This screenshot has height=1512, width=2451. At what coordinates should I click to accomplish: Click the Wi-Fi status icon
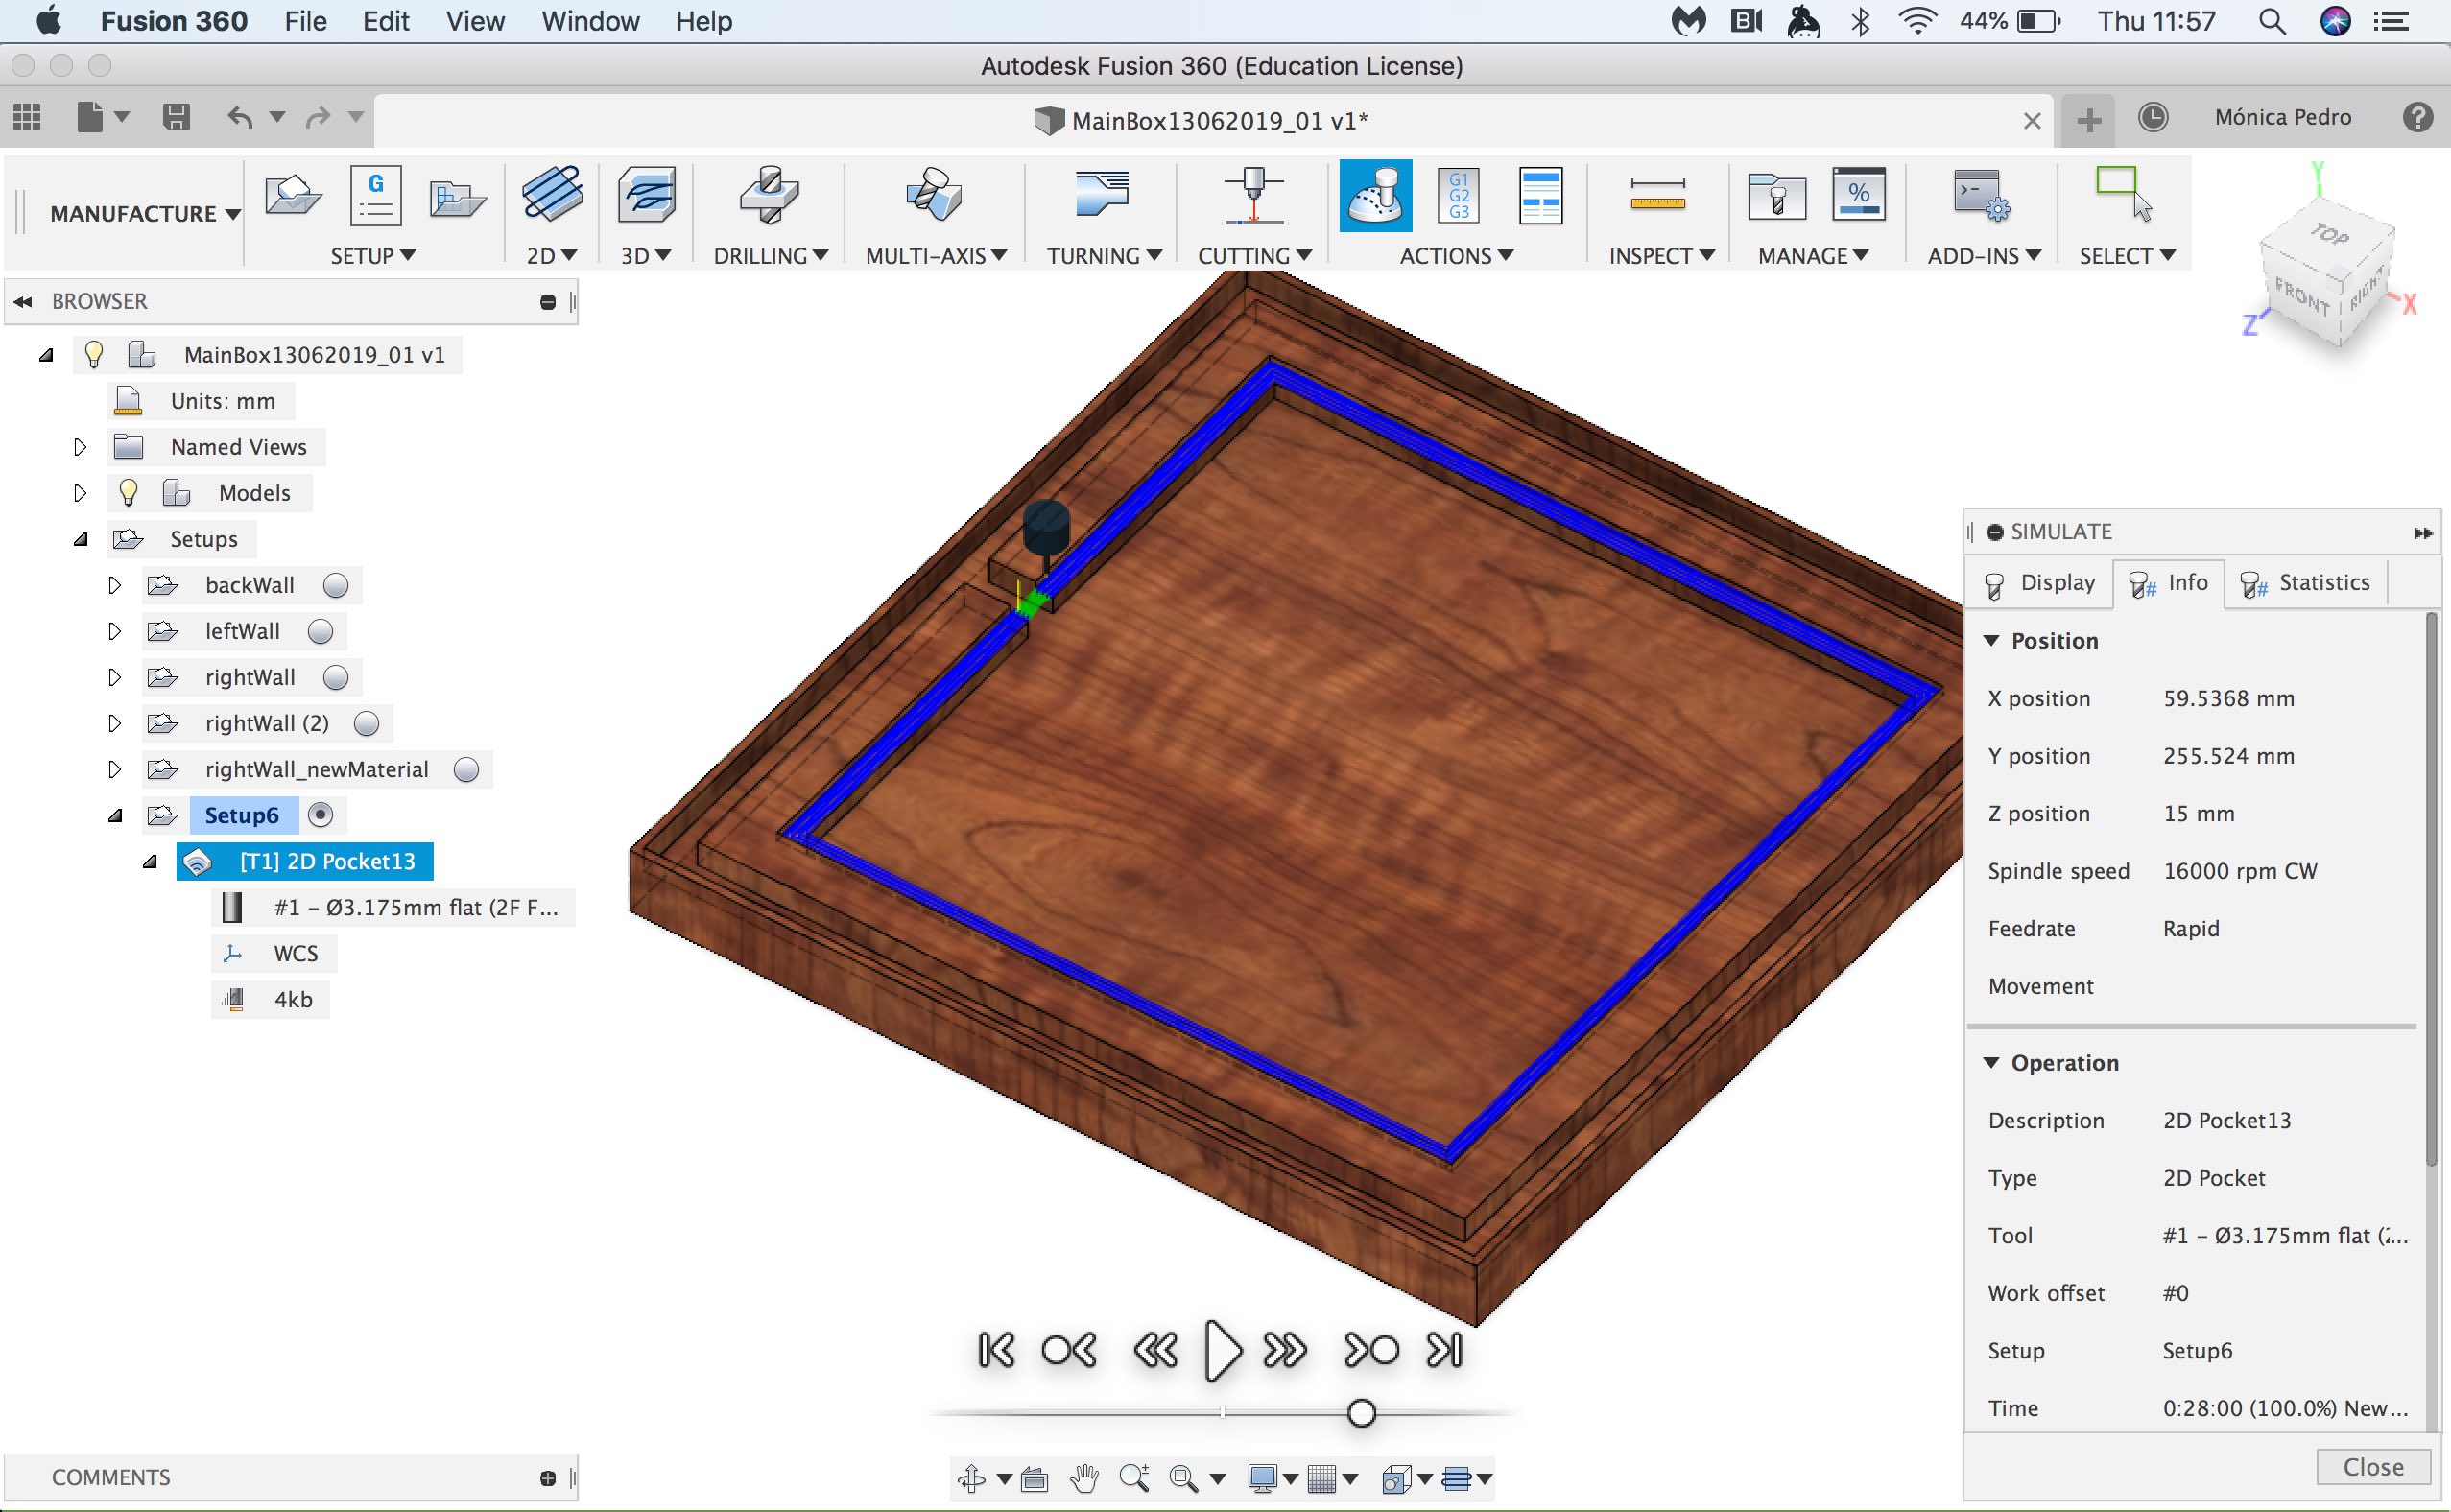tap(1917, 21)
